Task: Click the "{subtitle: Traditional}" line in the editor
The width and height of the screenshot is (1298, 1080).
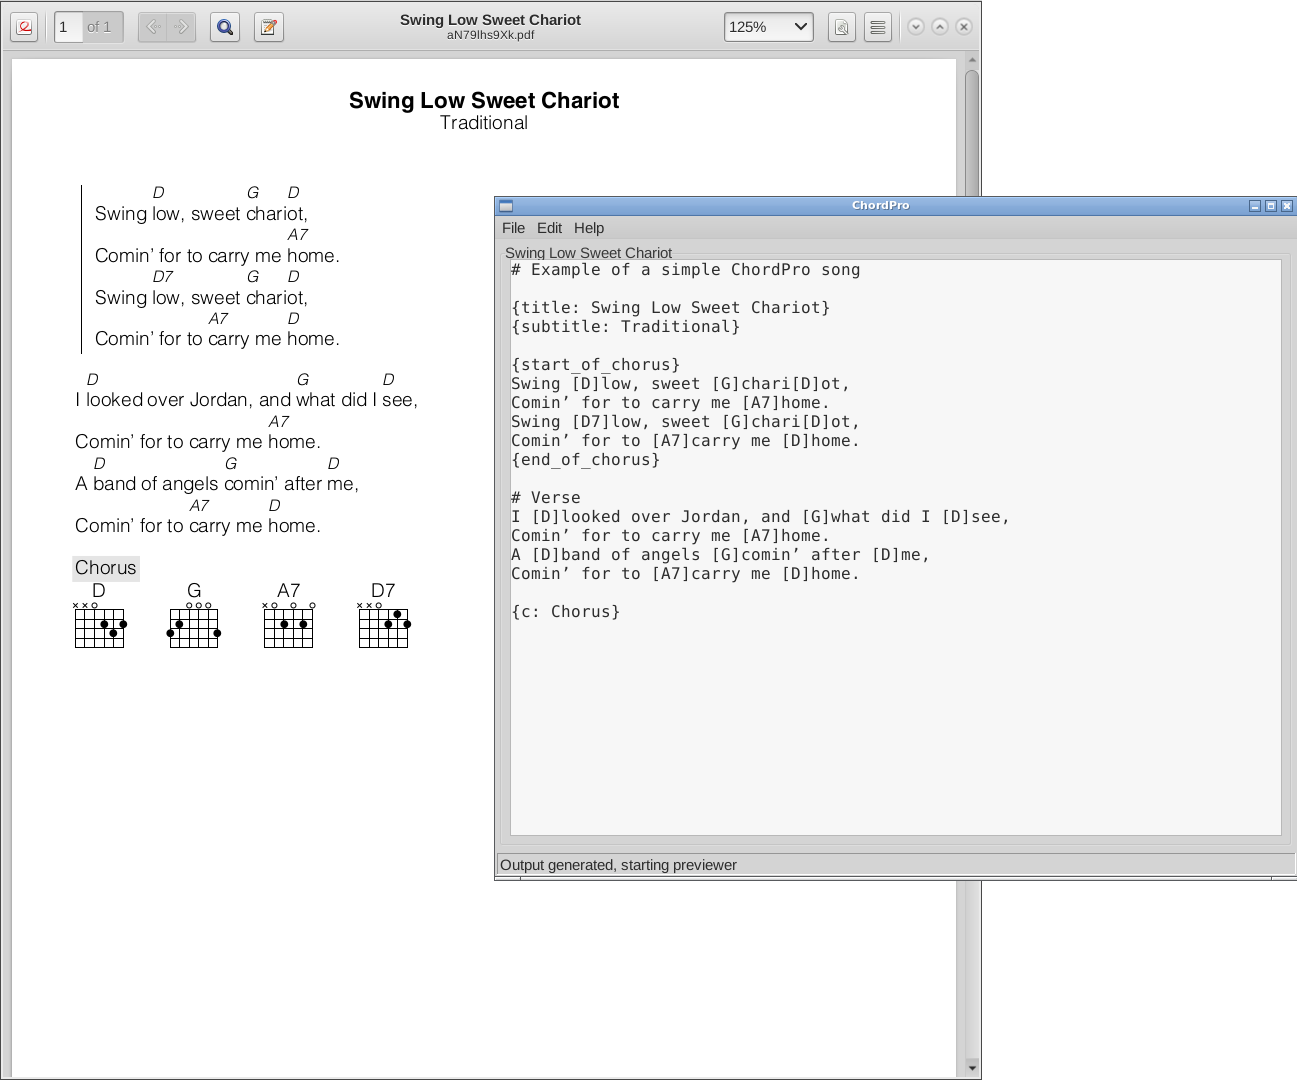Action: 625,327
